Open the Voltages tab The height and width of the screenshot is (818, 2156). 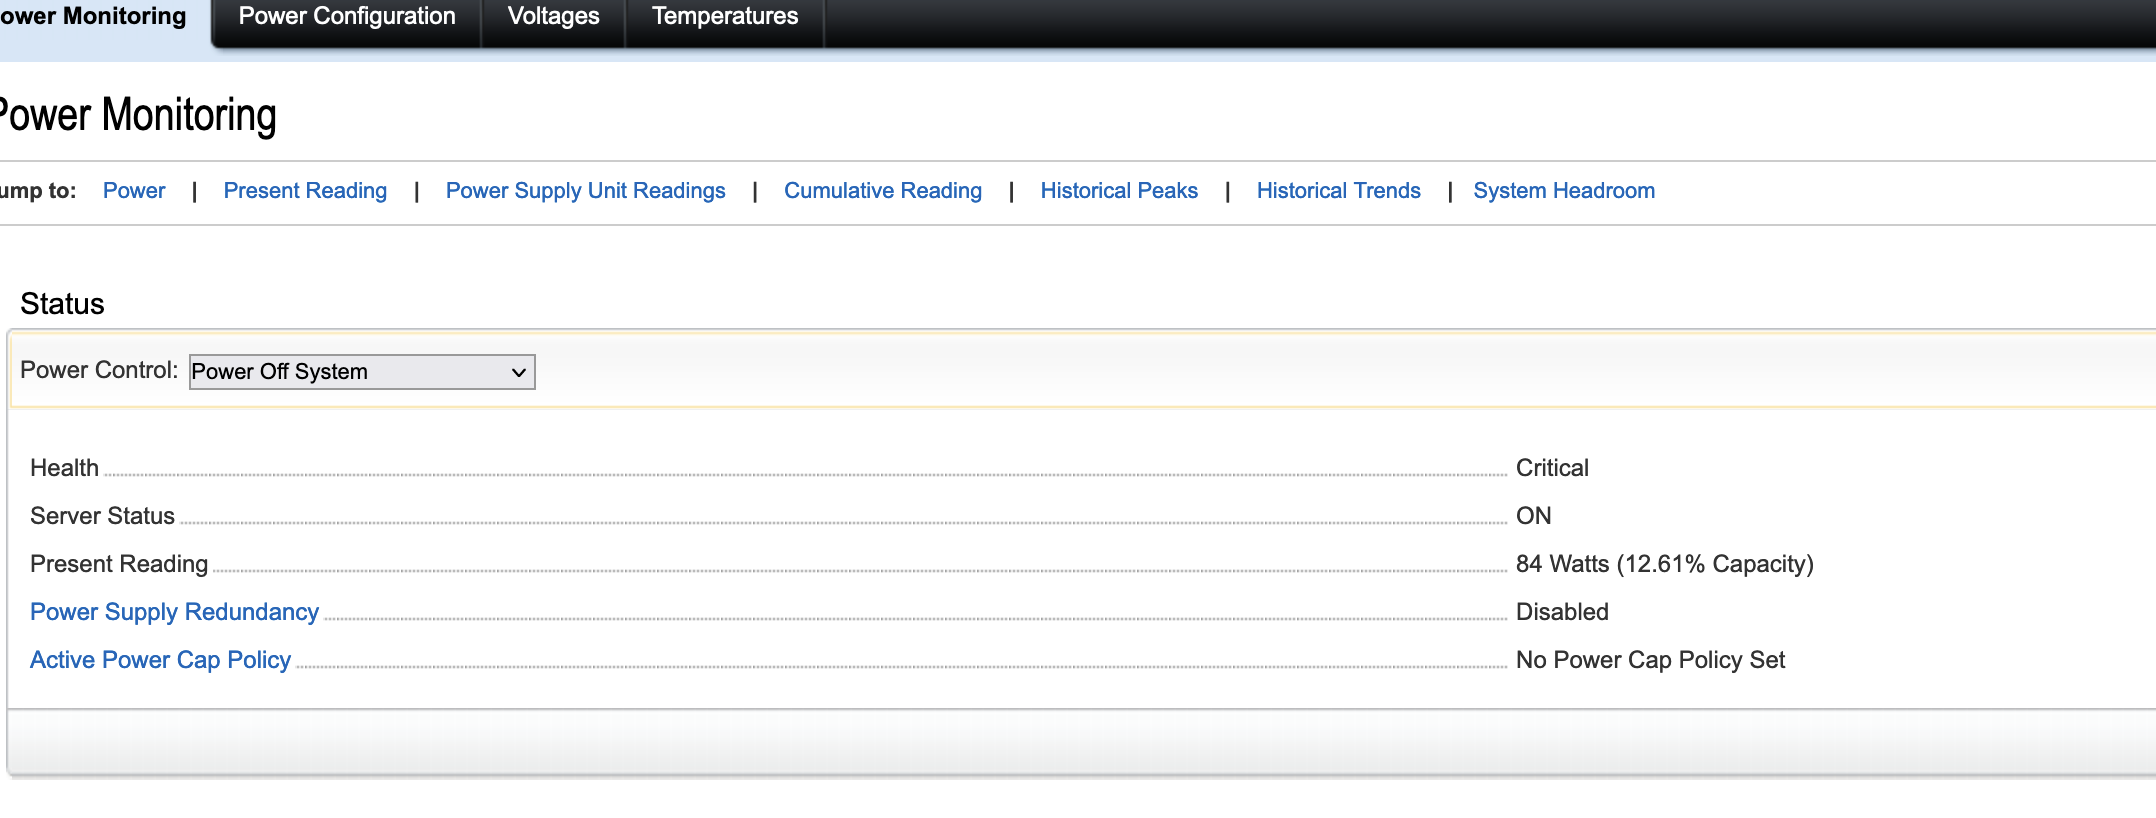[553, 17]
